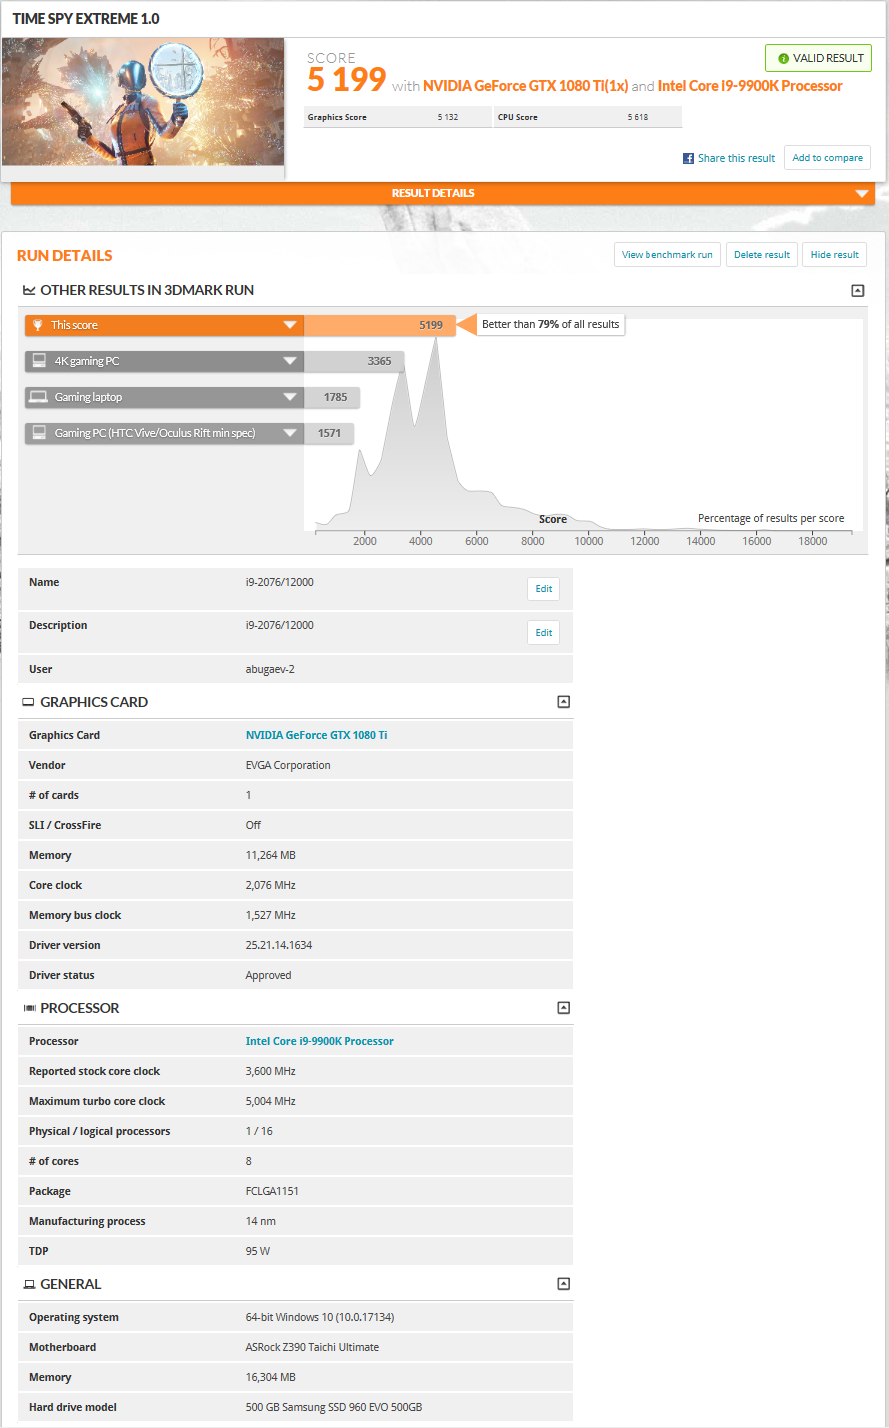Click the Better than 79% of all results tooltip

[550, 324]
